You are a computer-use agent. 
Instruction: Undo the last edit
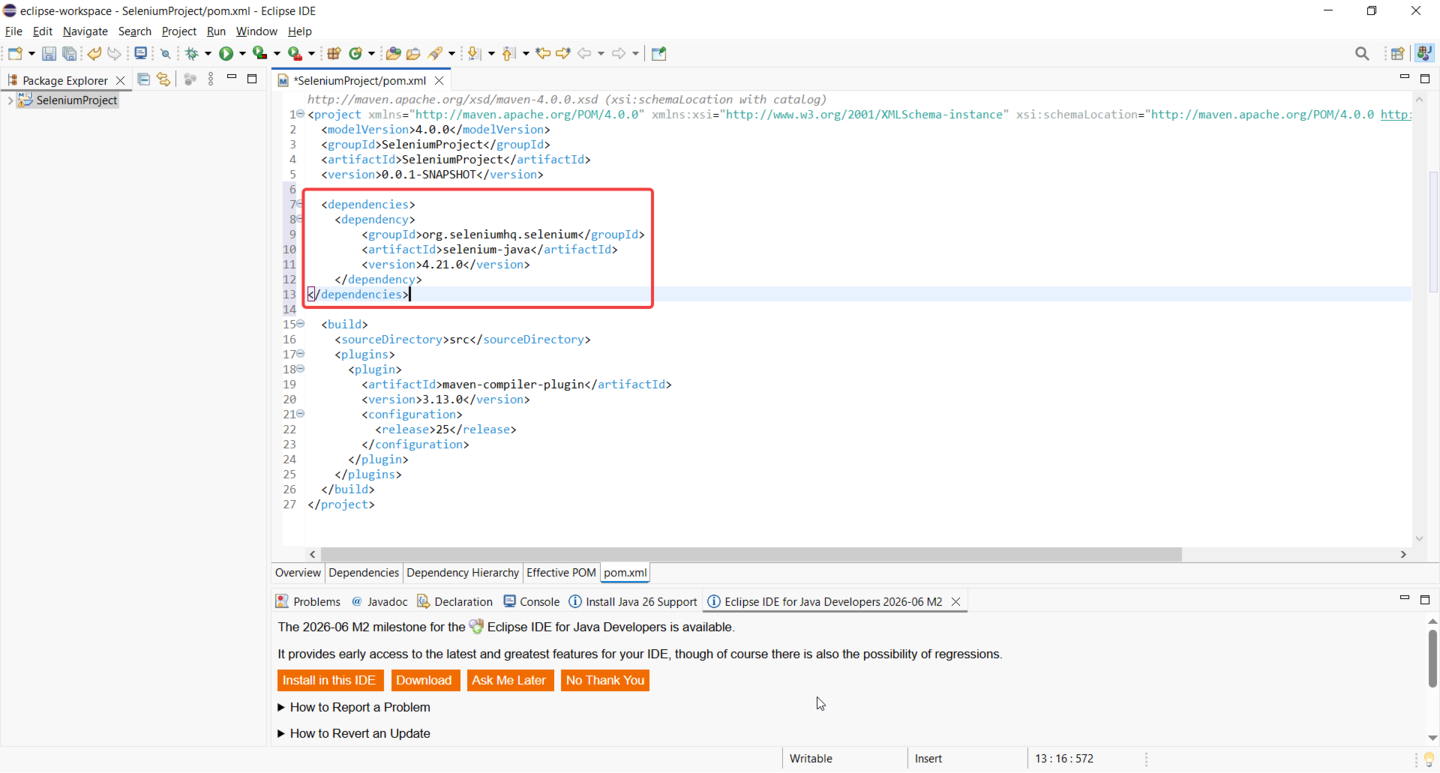pyautogui.click(x=94, y=53)
